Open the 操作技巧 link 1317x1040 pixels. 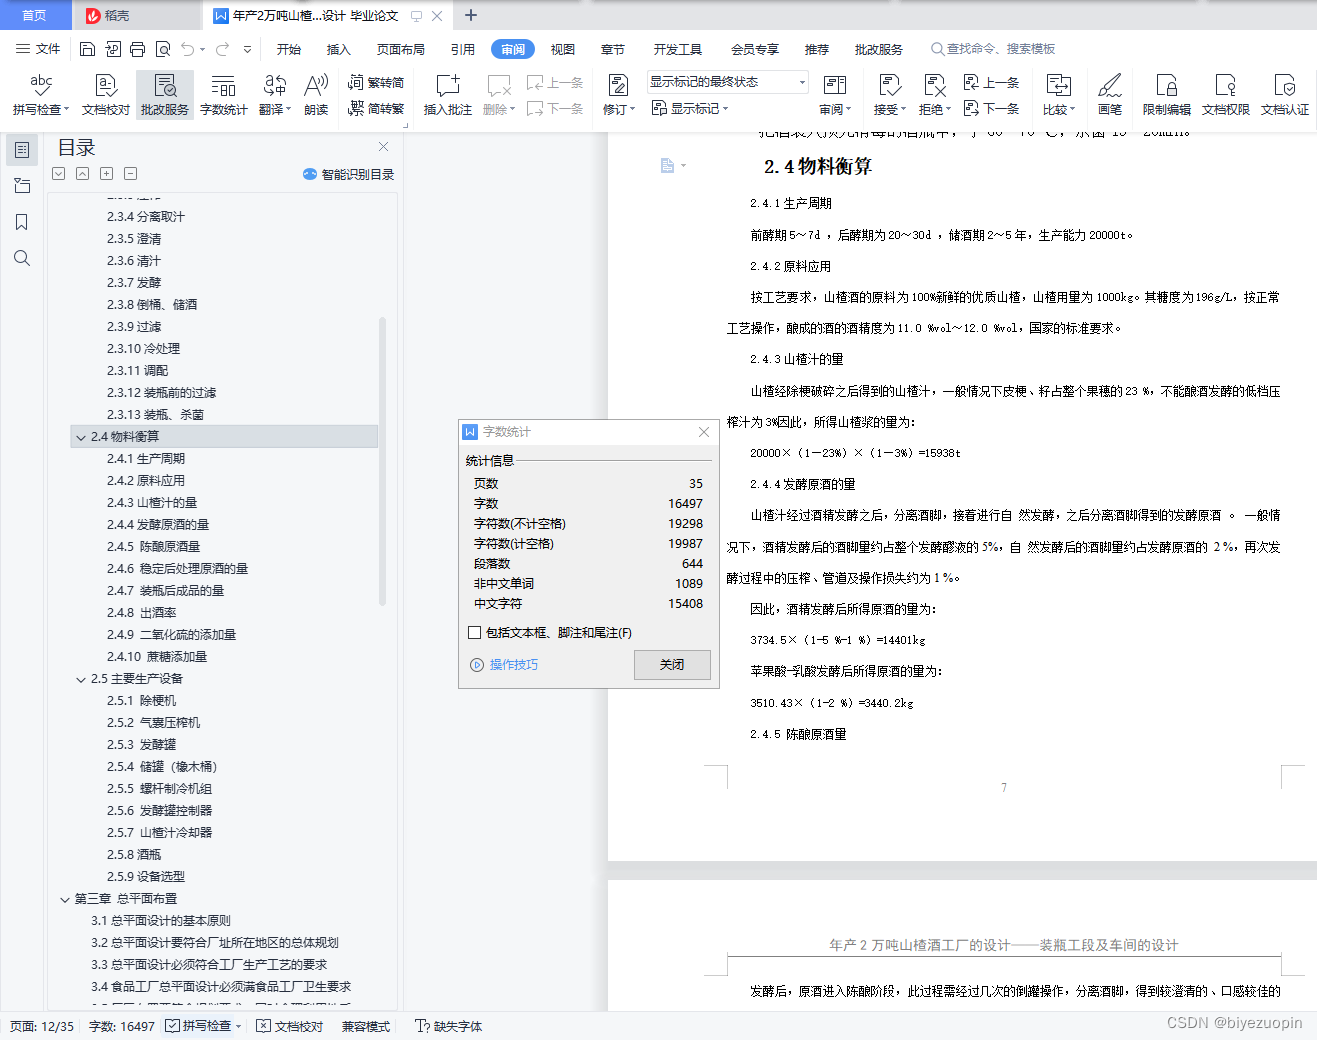504,665
